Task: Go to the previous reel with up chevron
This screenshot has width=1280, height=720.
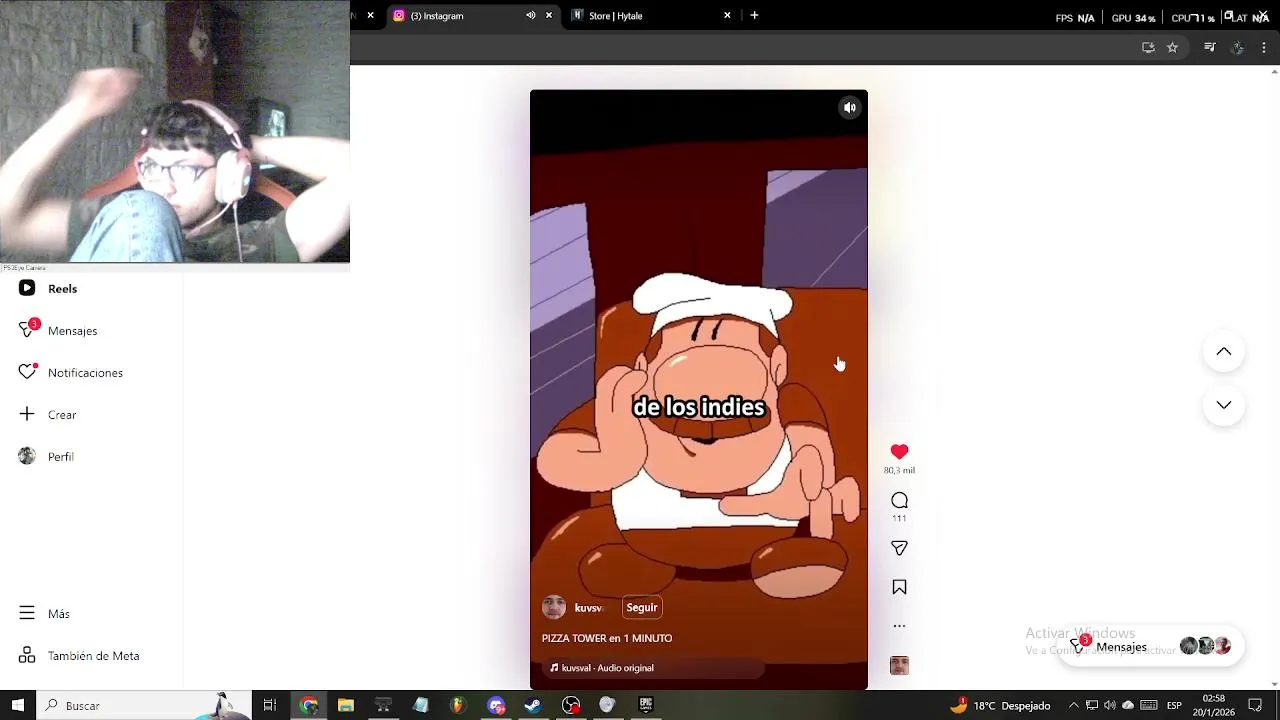Action: pos(1223,352)
